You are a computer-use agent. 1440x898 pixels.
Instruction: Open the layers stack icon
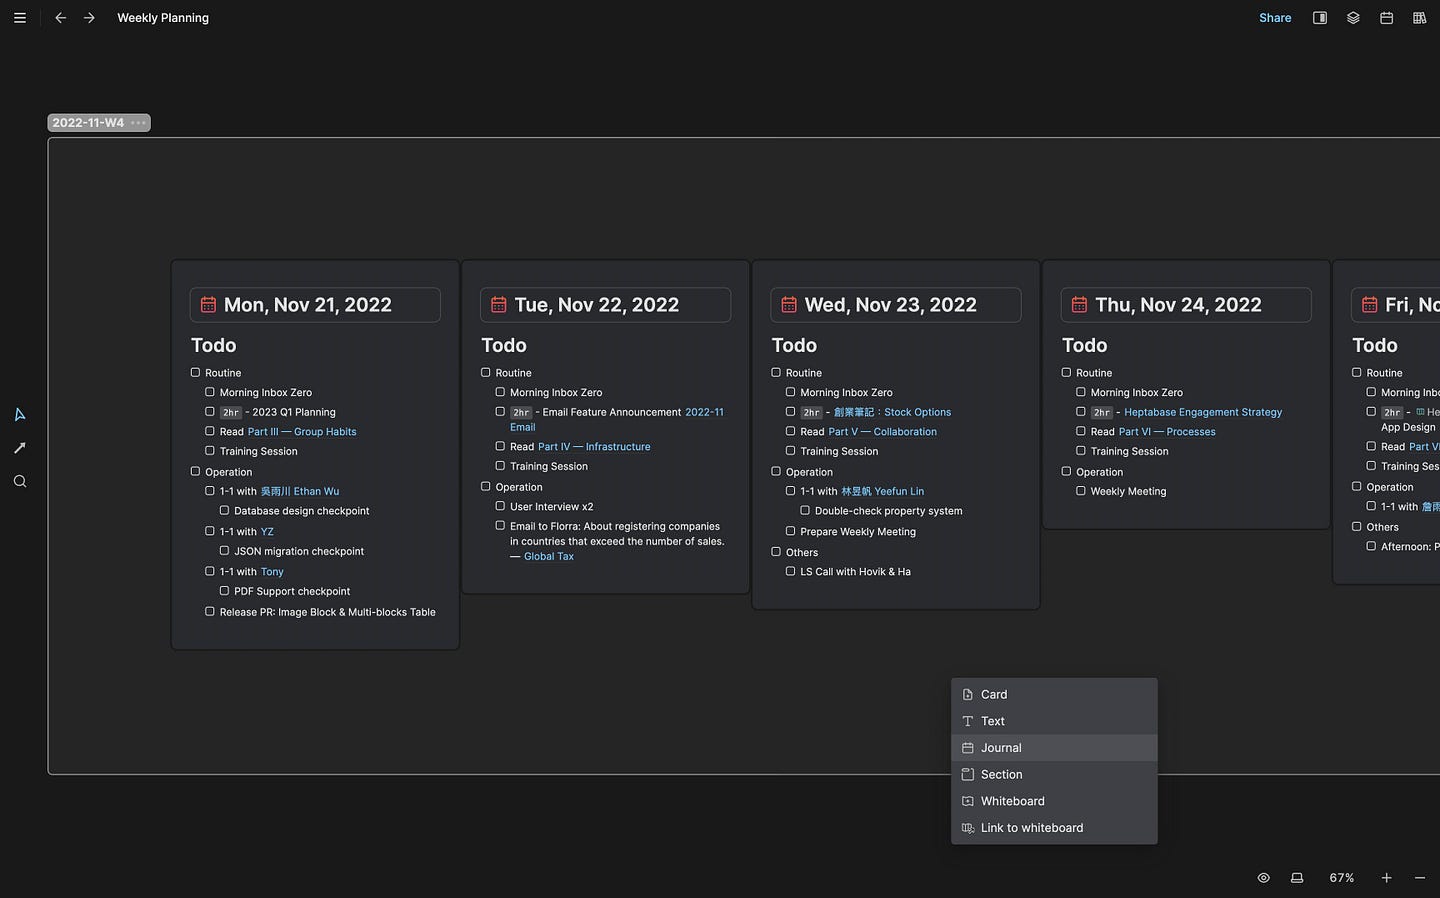(1353, 18)
